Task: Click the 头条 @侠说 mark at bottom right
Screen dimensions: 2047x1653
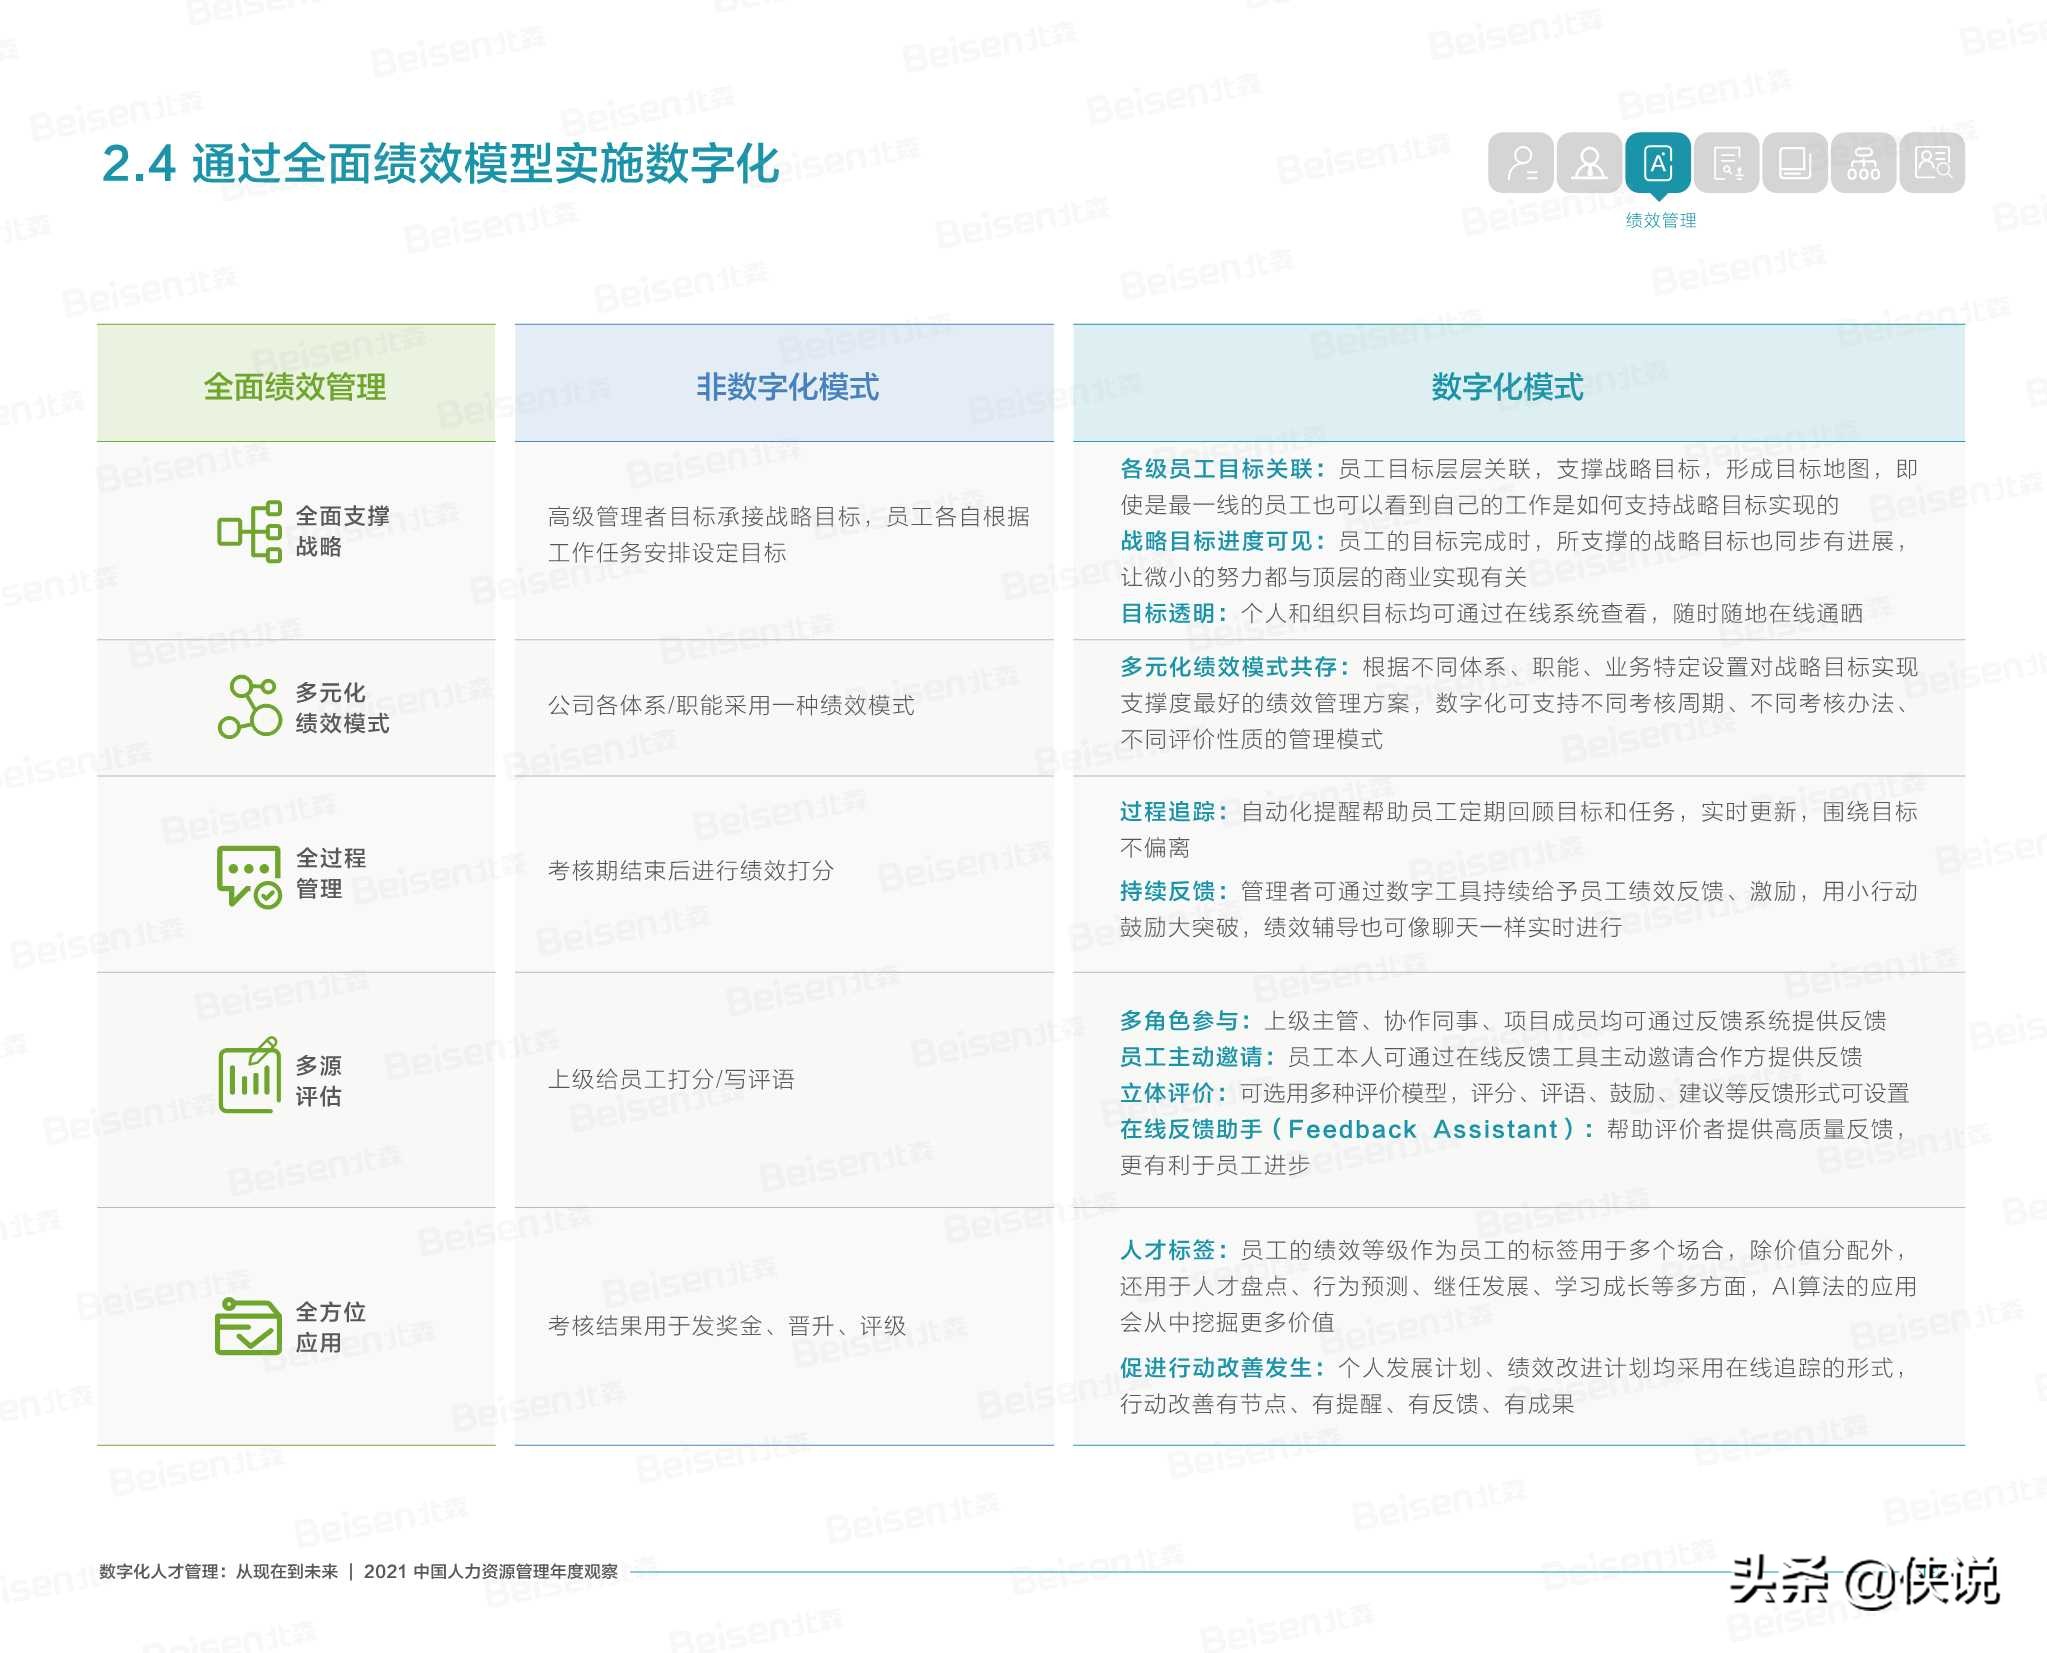Action: [1864, 1581]
